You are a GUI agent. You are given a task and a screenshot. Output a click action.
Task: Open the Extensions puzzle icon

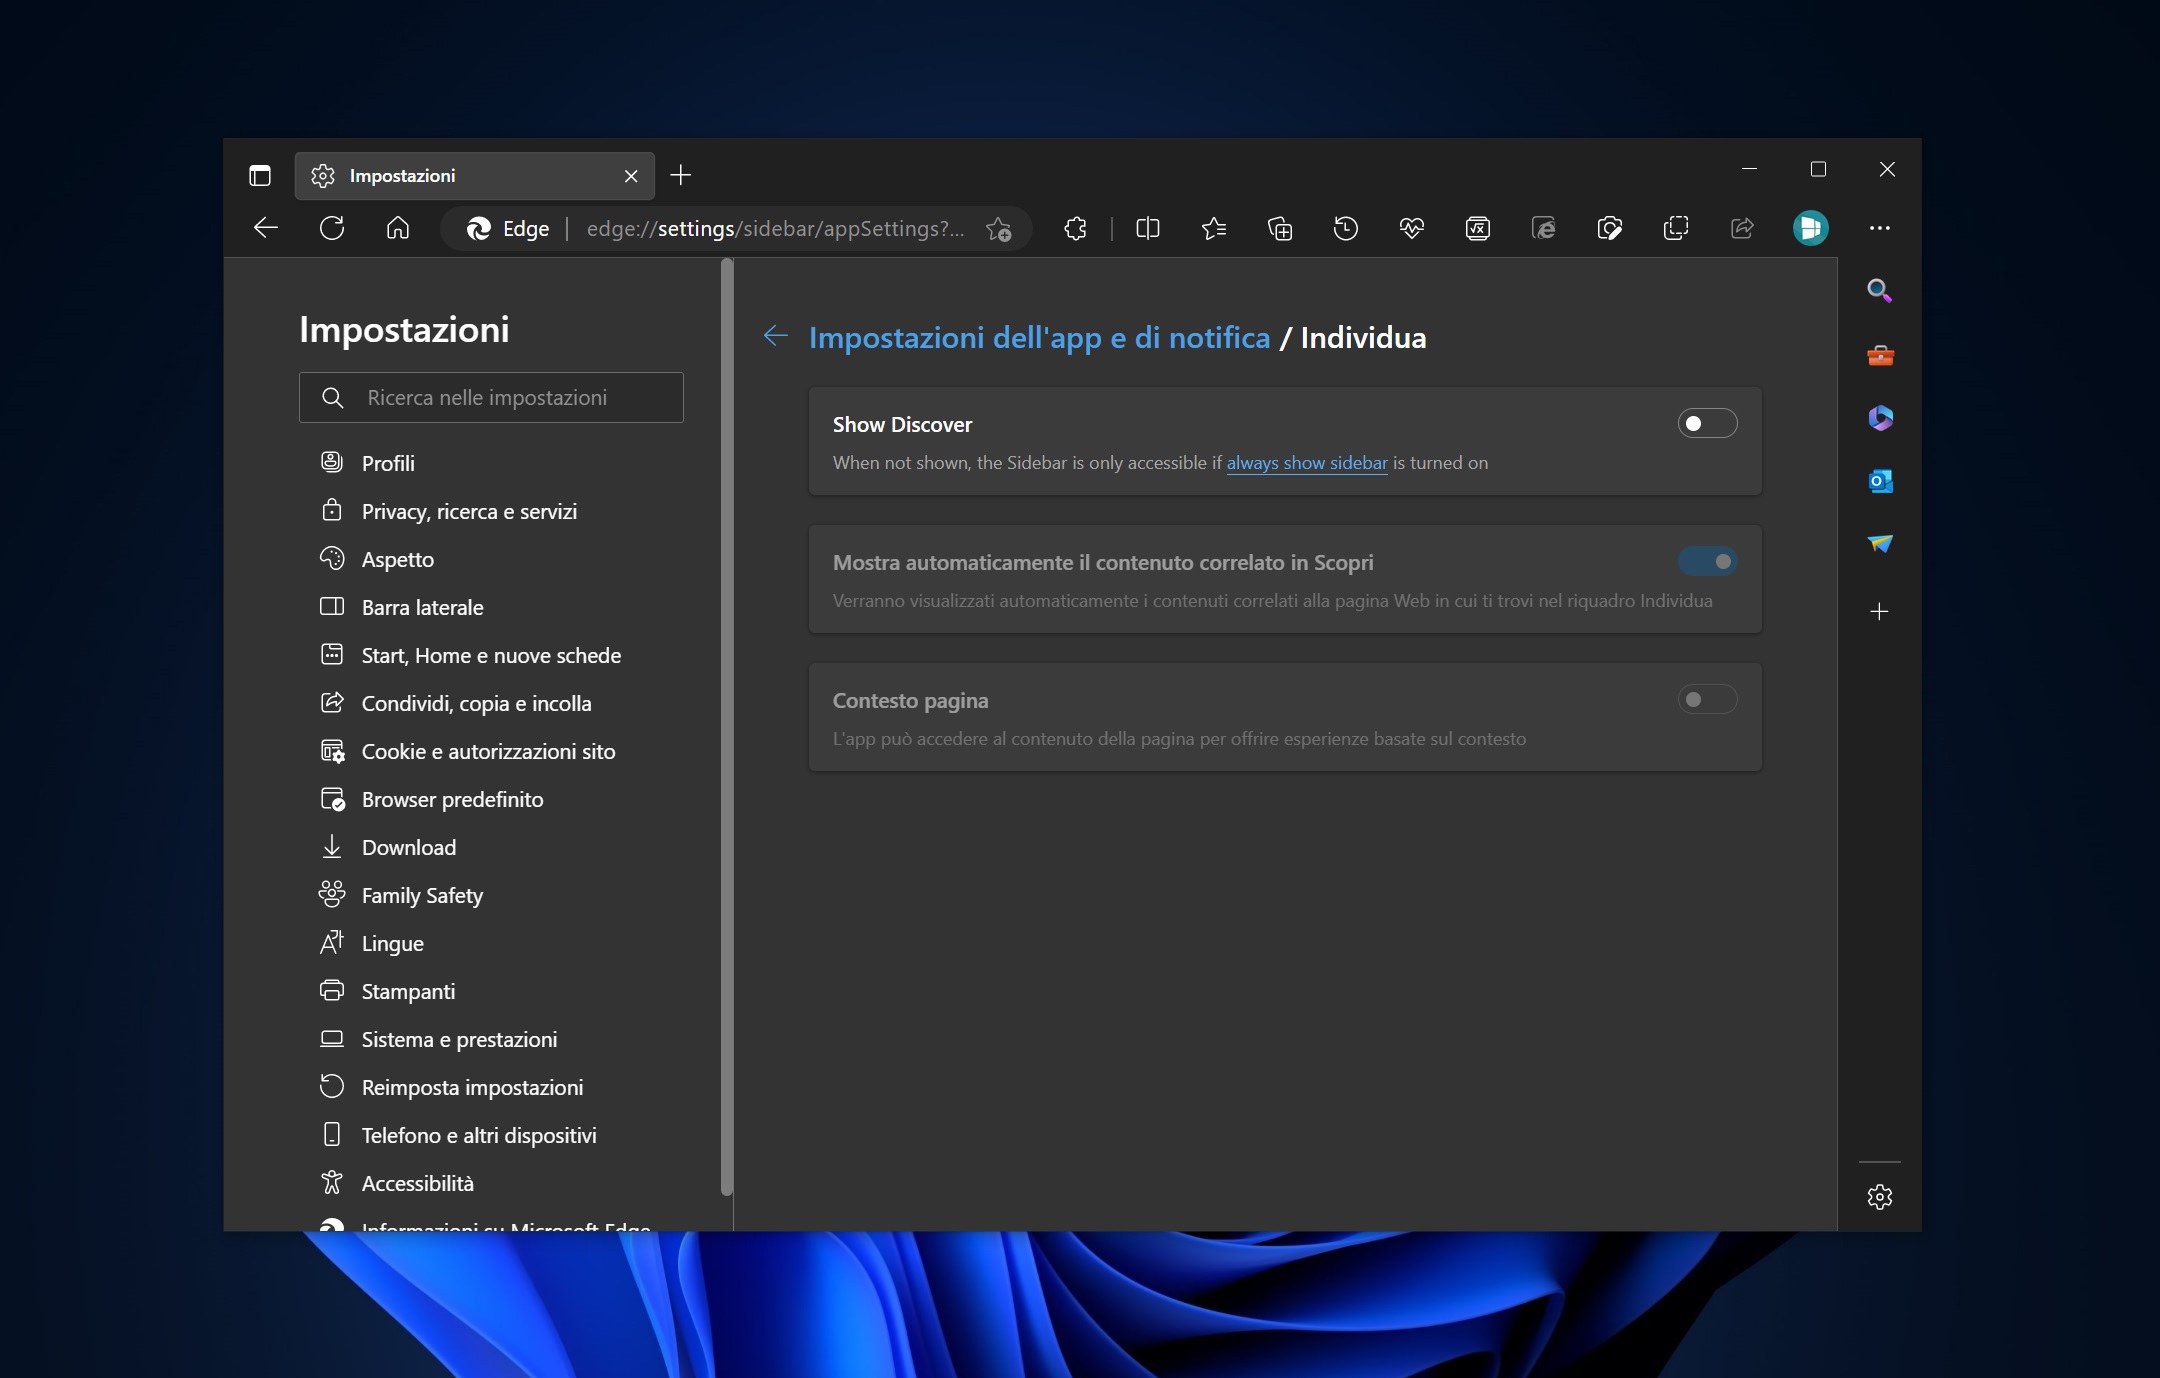point(1076,229)
